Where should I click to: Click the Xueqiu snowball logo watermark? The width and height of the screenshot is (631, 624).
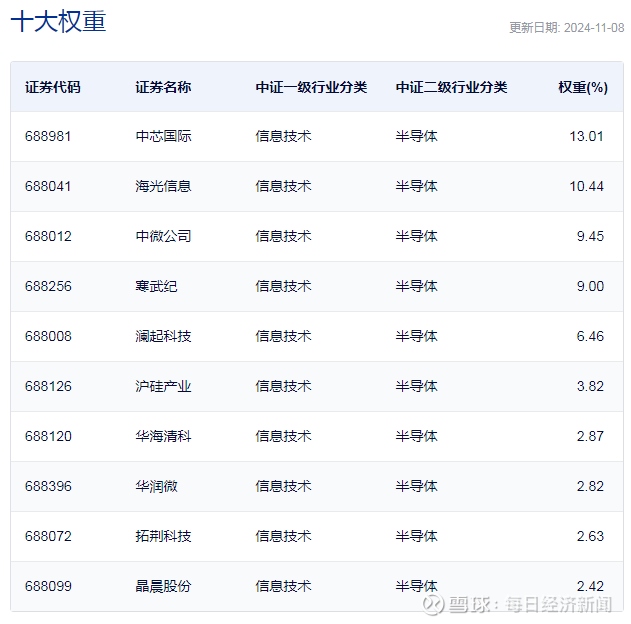pos(432,604)
